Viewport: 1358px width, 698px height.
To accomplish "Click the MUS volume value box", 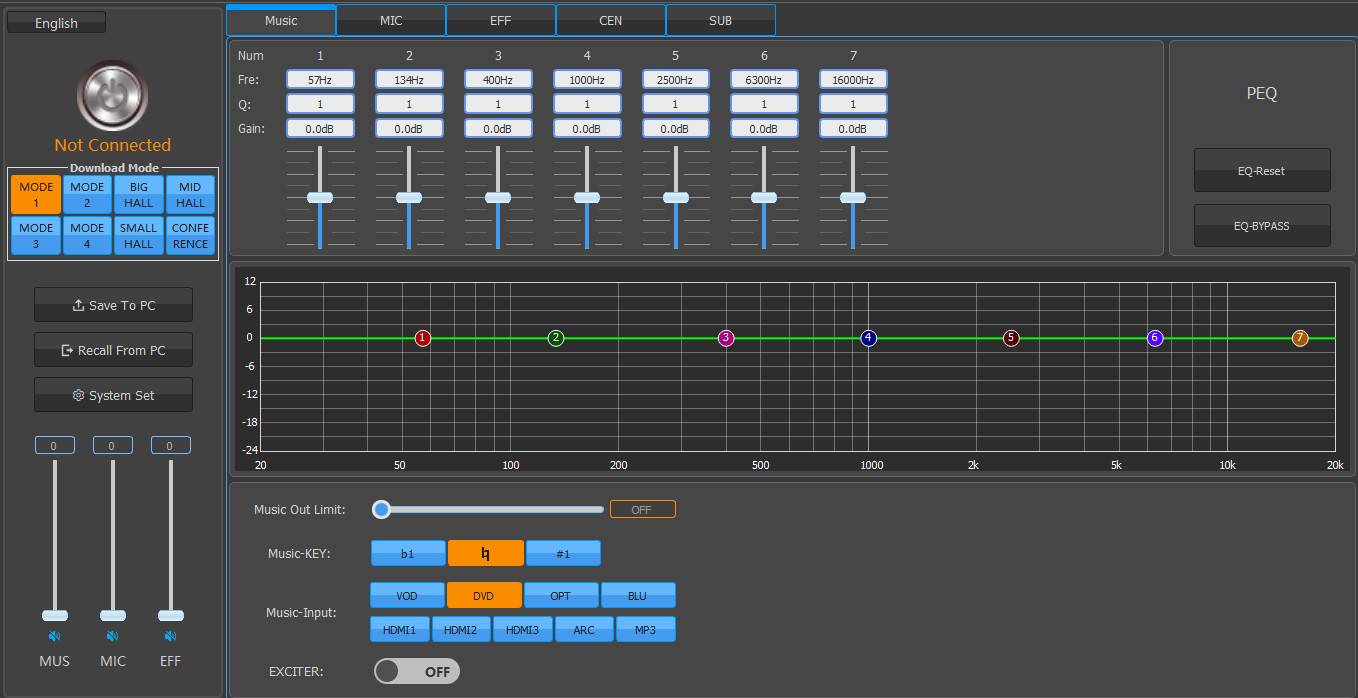I will tap(54, 445).
